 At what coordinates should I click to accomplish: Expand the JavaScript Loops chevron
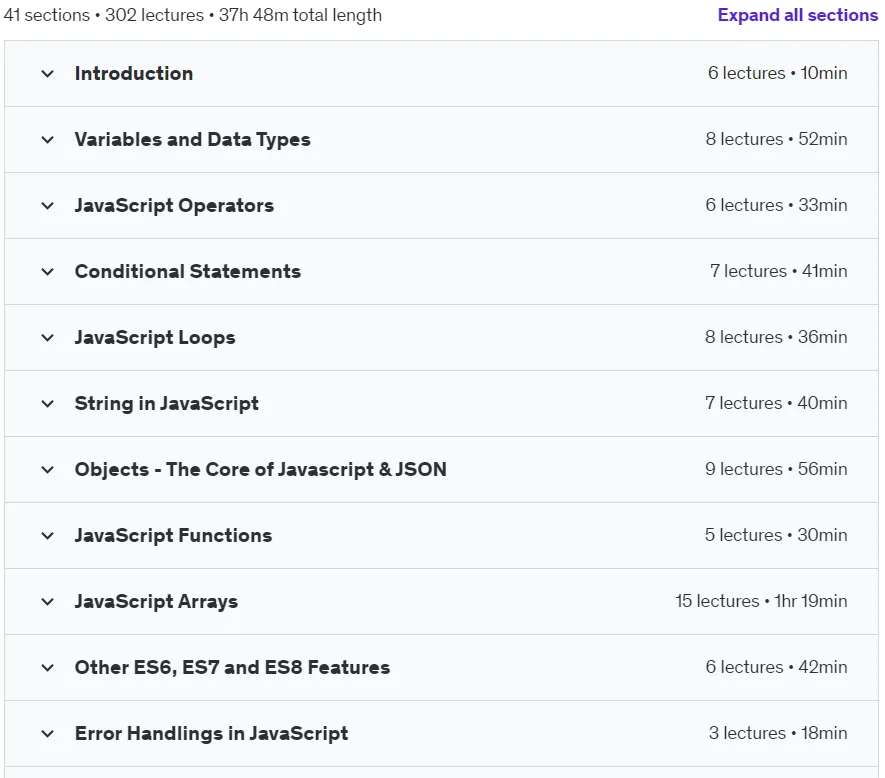(48, 338)
